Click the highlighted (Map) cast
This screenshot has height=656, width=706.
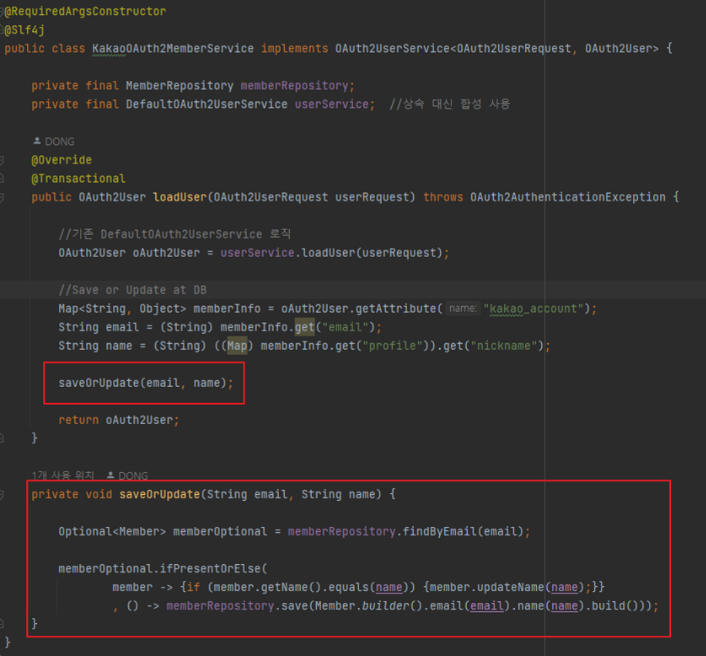[x=237, y=346]
